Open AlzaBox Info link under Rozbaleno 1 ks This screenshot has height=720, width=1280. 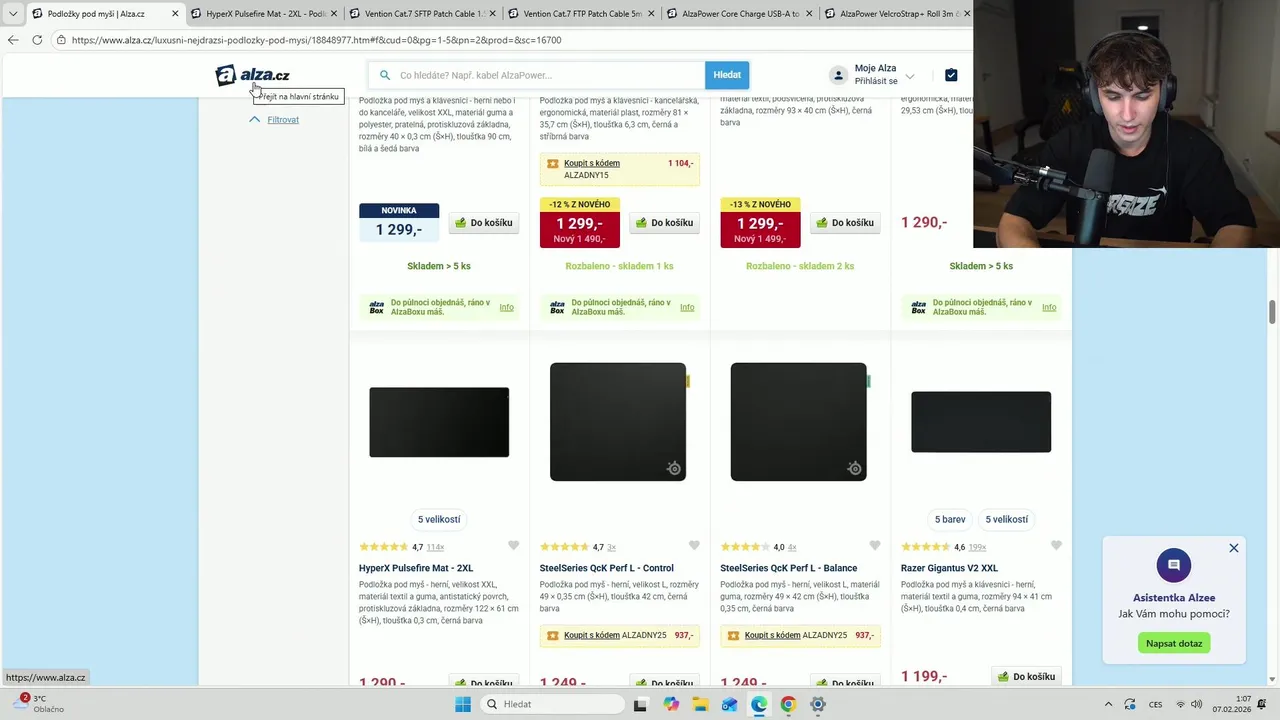[x=687, y=307]
